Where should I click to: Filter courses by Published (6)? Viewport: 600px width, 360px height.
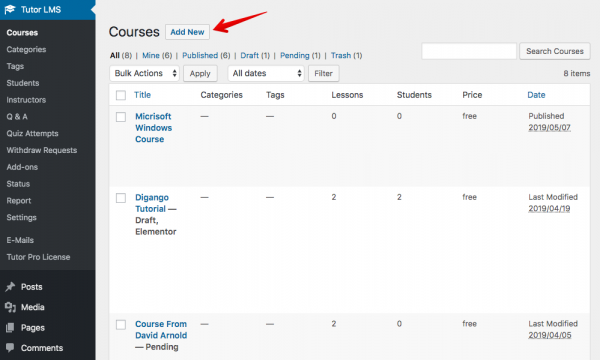coord(206,55)
